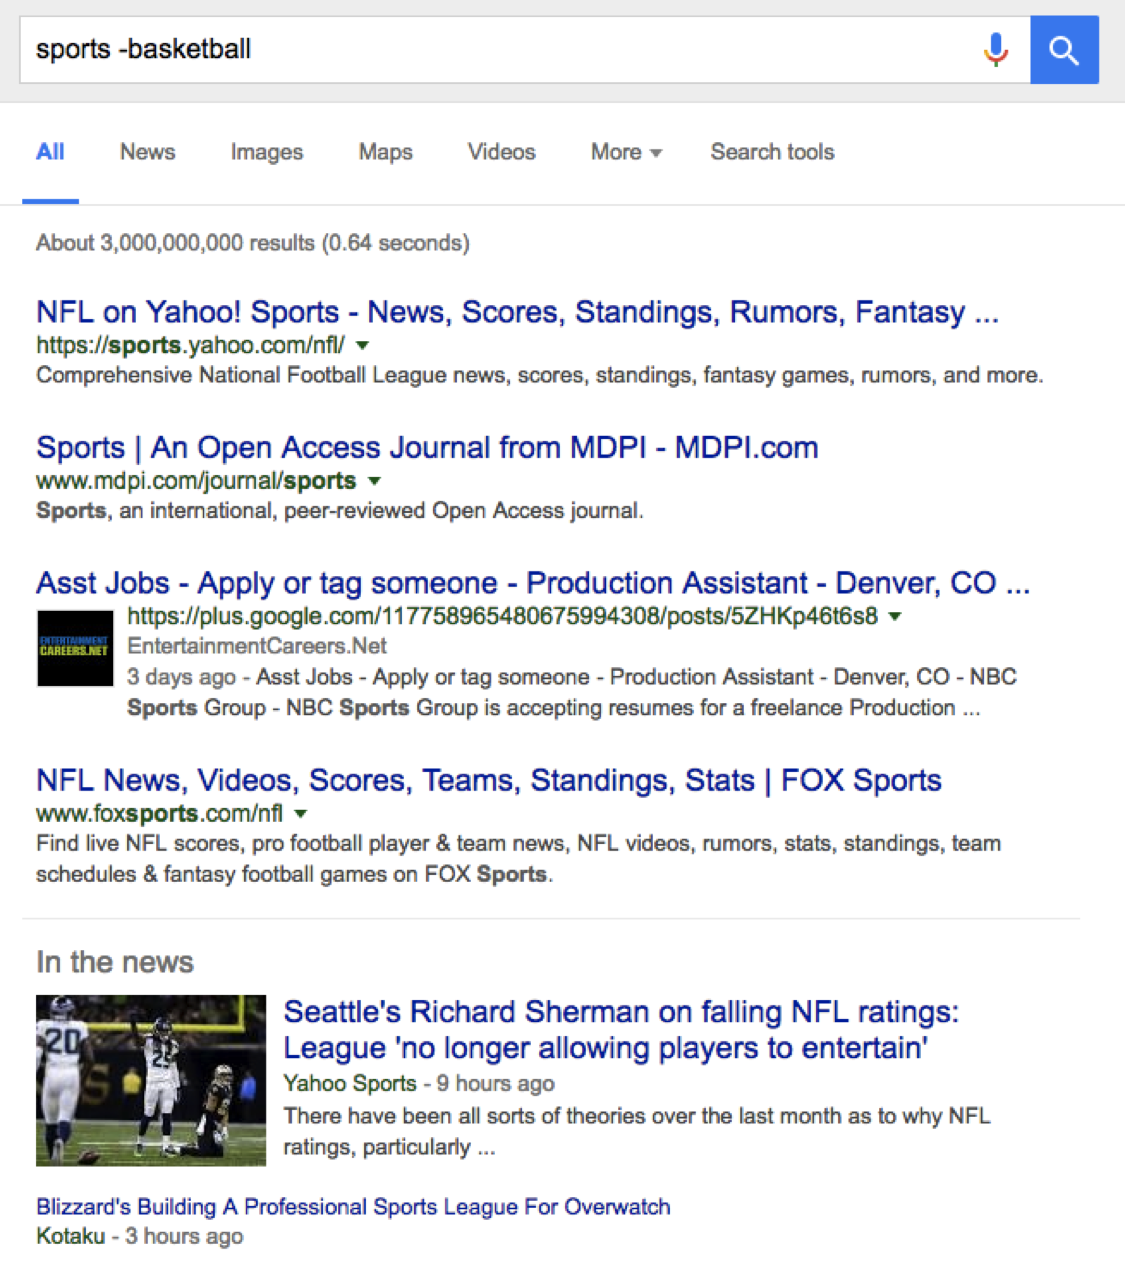
Task: Open the MDPI Sports journal result
Action: (x=426, y=447)
